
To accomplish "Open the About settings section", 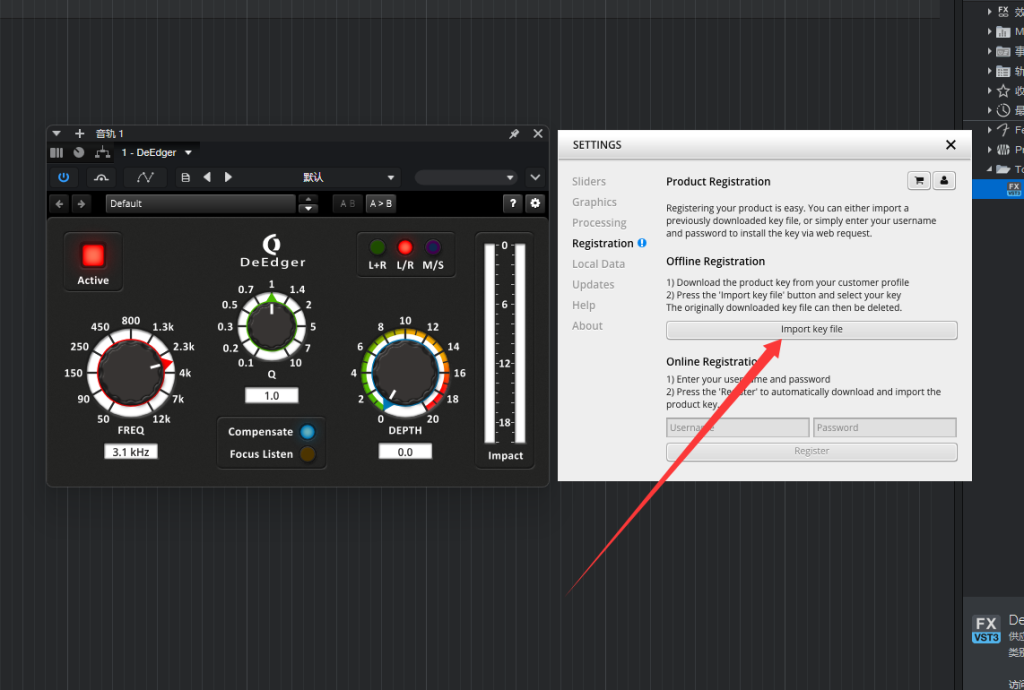I will [x=587, y=326].
